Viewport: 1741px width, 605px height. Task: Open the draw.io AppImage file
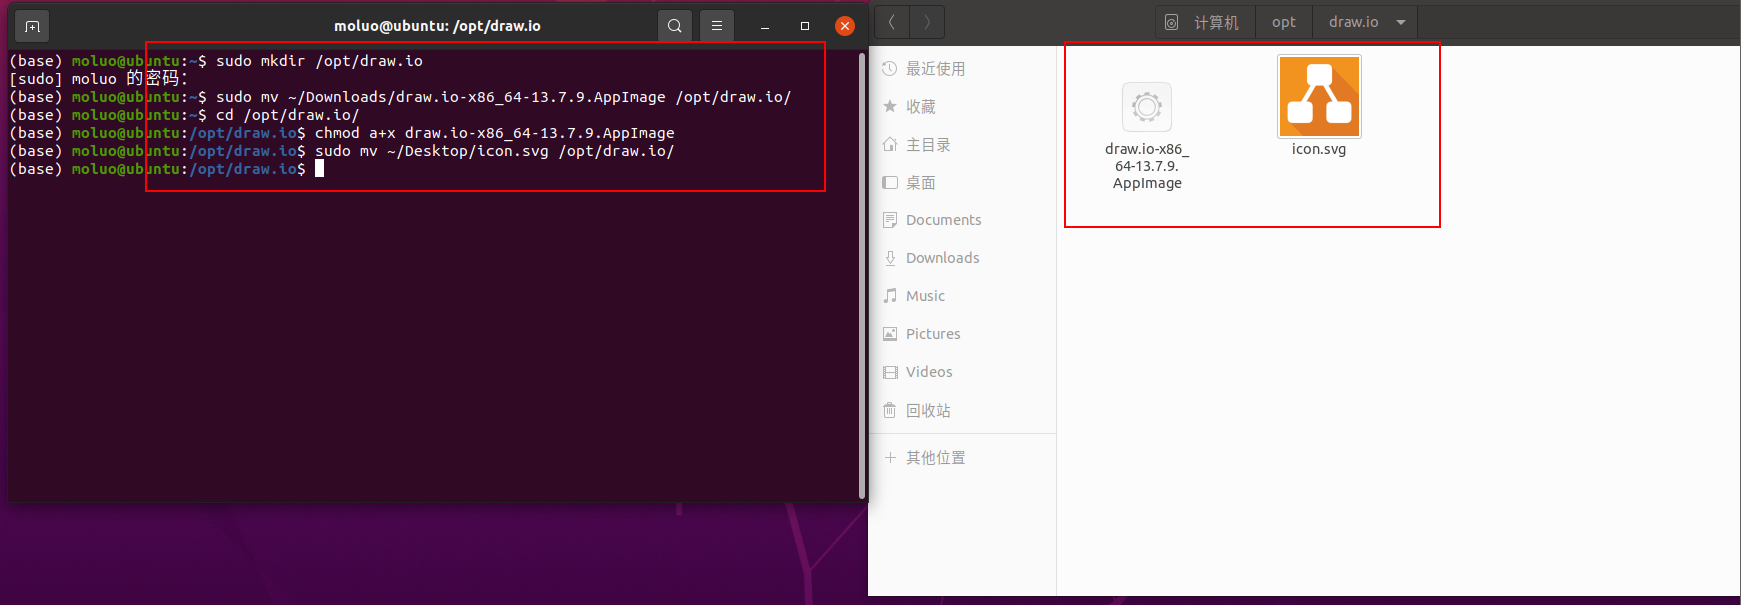click(1147, 136)
